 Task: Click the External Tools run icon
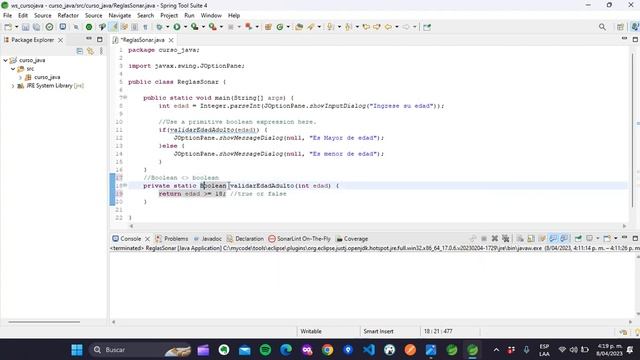[213, 27]
